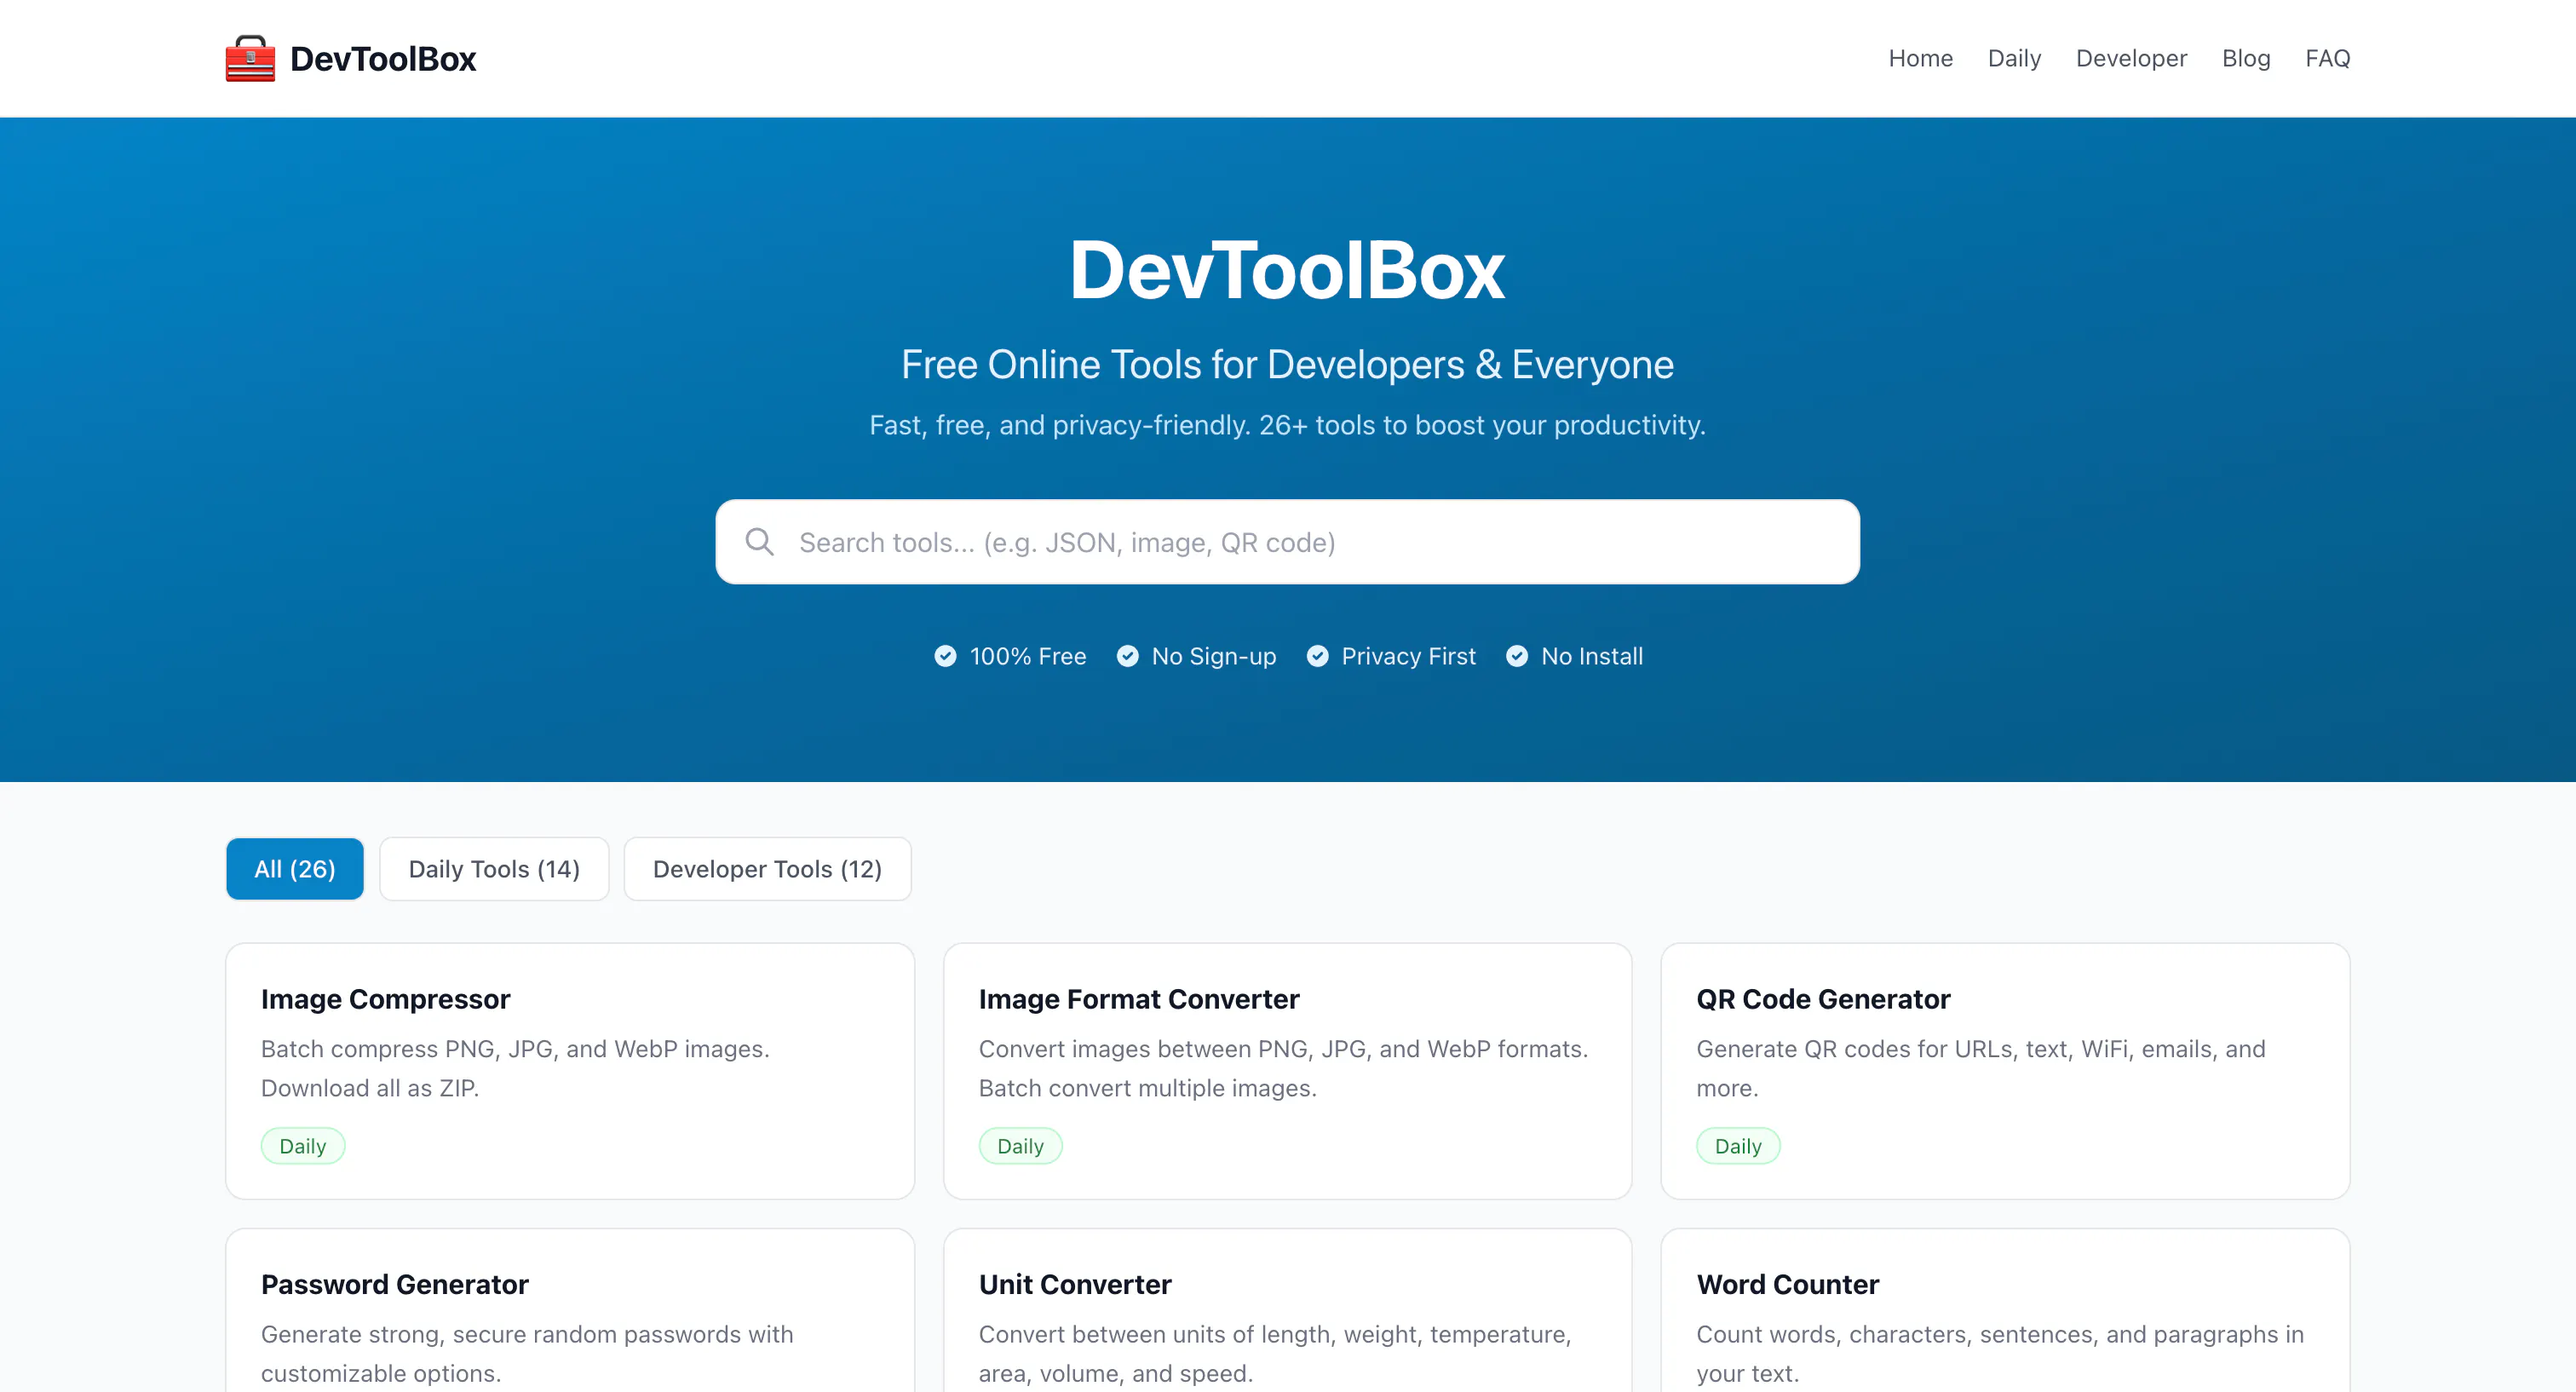Select the Daily Tools (14) filter tab
This screenshot has height=1392, width=2576.
pyautogui.click(x=494, y=869)
